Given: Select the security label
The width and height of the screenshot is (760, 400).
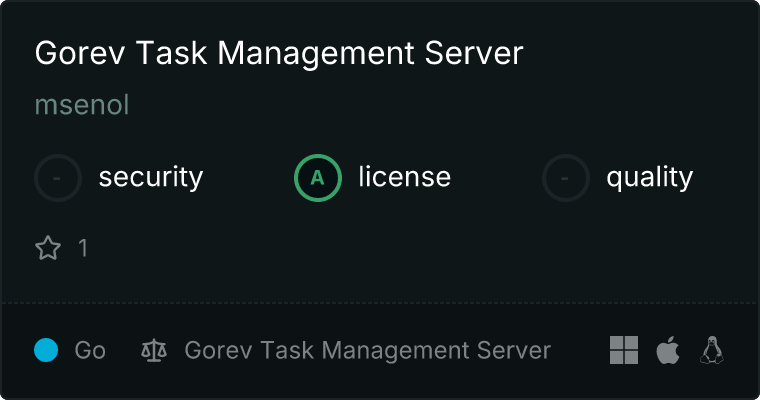Looking at the screenshot, I should point(150,178).
